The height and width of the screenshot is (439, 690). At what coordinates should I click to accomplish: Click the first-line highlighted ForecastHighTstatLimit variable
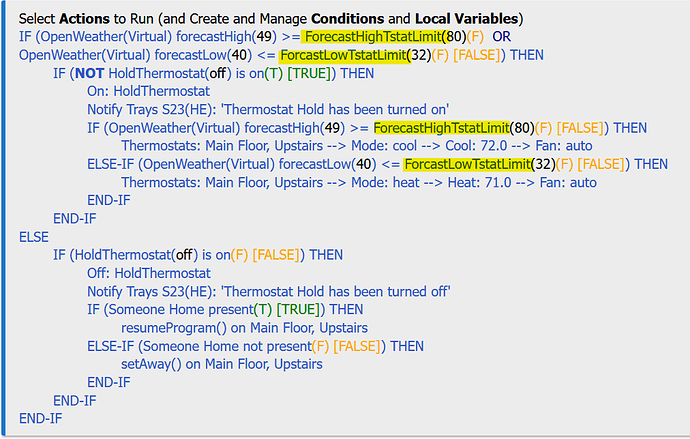pos(372,37)
